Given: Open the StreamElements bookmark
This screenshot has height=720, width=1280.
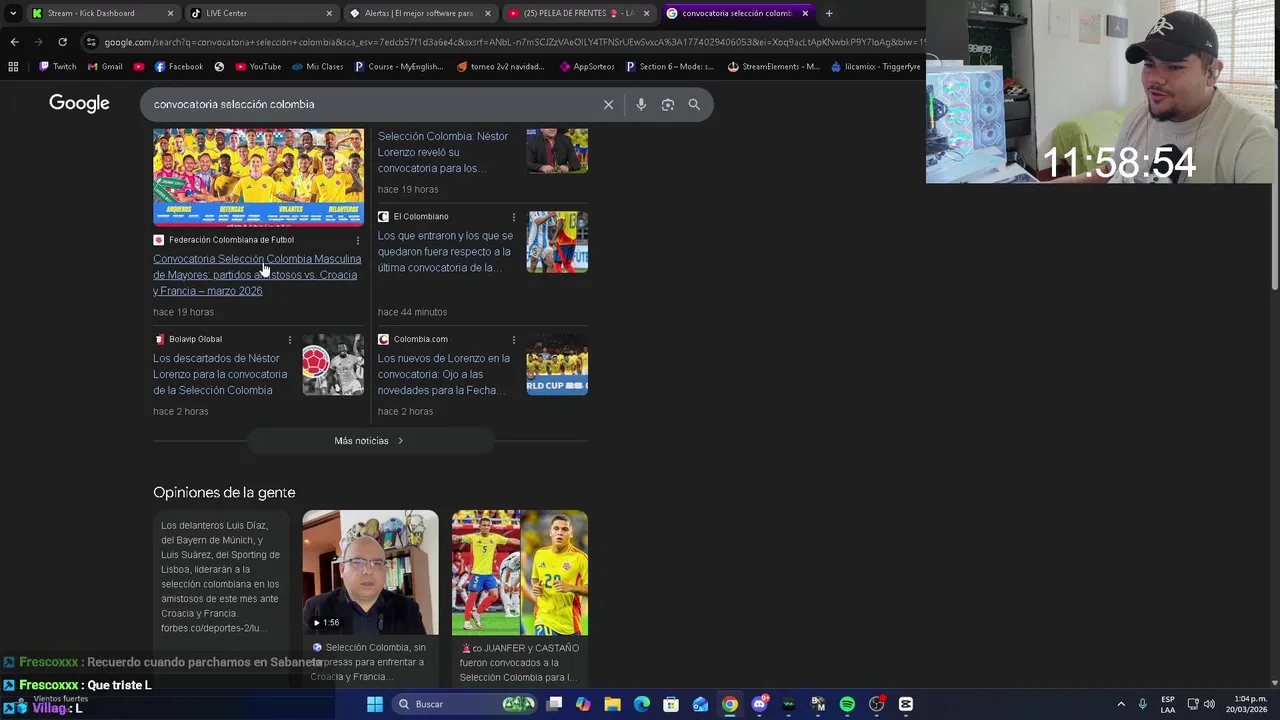Looking at the screenshot, I should [x=773, y=67].
